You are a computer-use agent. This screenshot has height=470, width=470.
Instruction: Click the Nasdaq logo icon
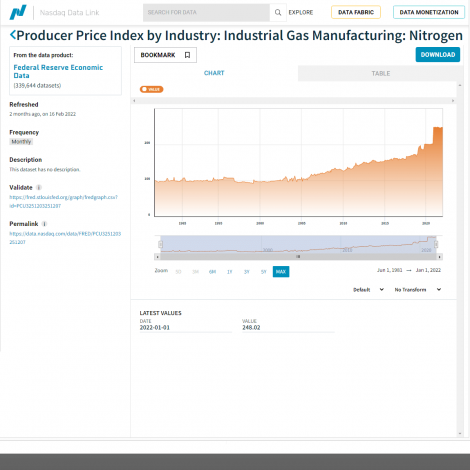tap(18, 12)
